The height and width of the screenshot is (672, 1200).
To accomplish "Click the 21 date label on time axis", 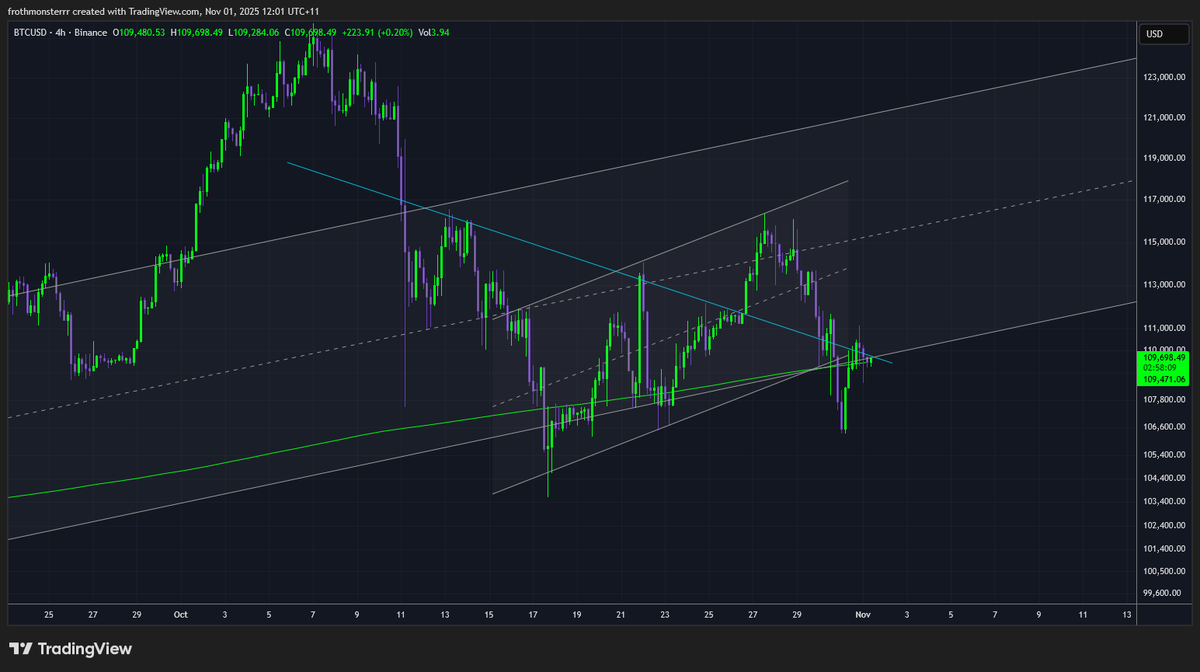I will (621, 614).
